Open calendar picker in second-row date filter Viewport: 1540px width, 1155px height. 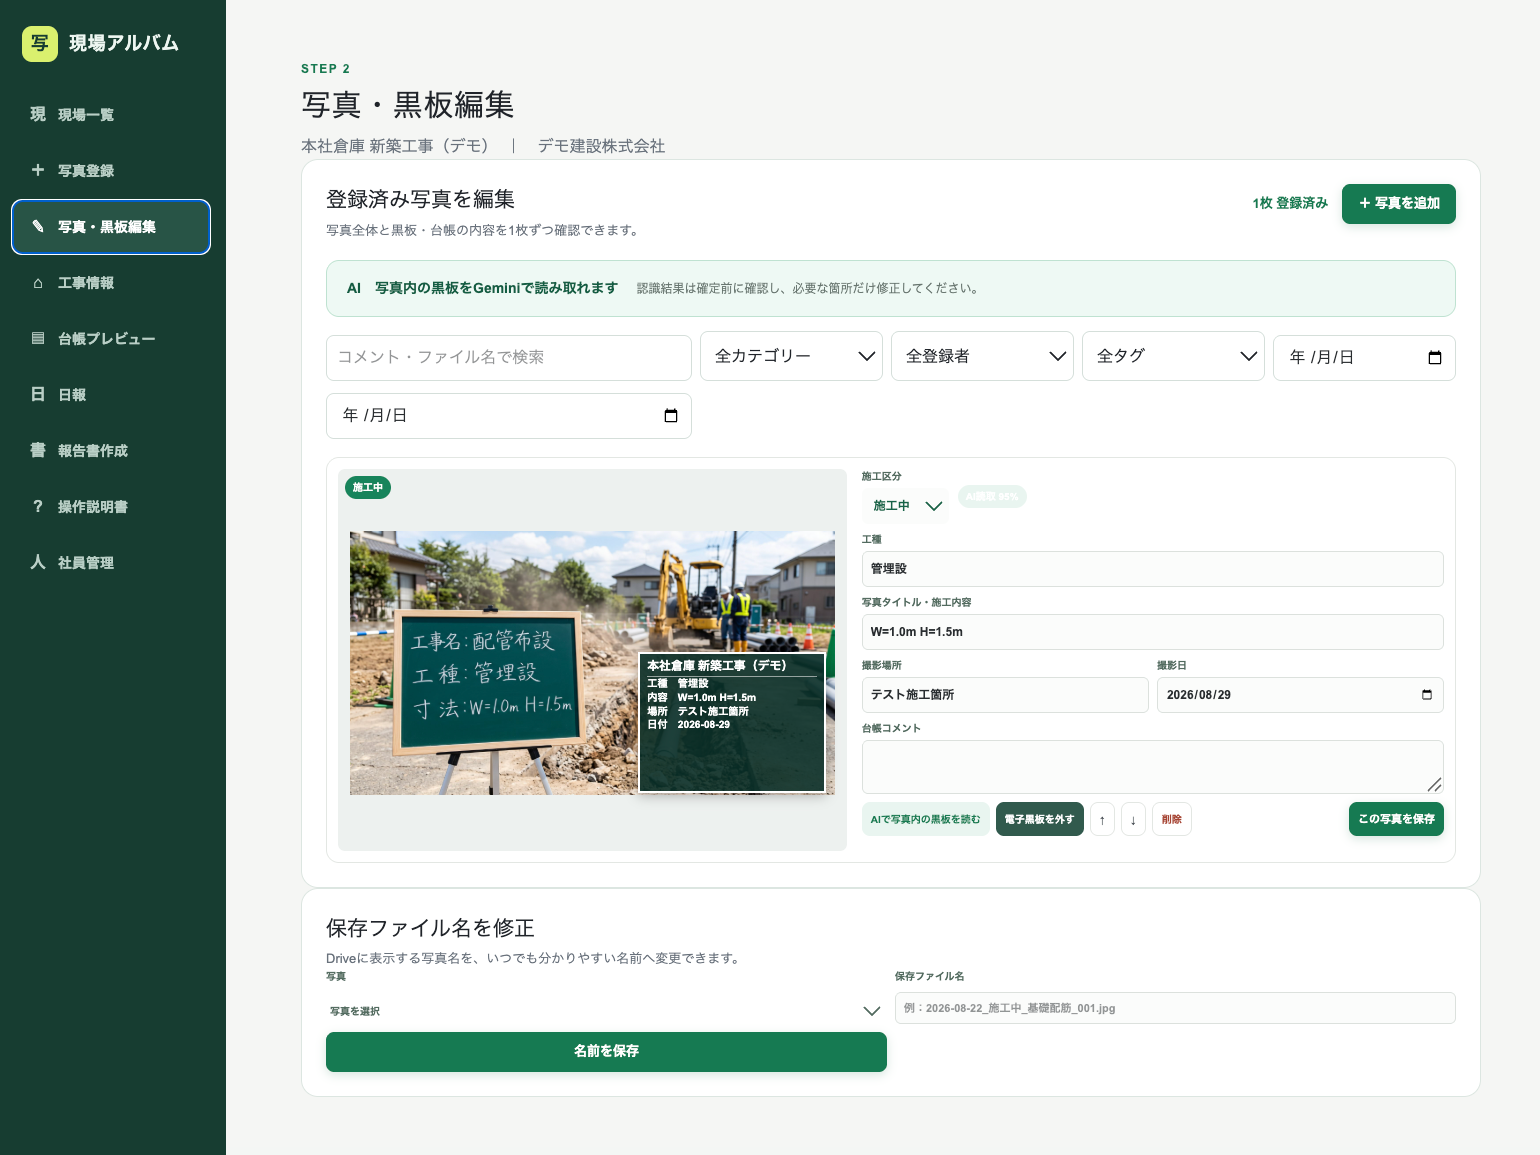point(671,416)
